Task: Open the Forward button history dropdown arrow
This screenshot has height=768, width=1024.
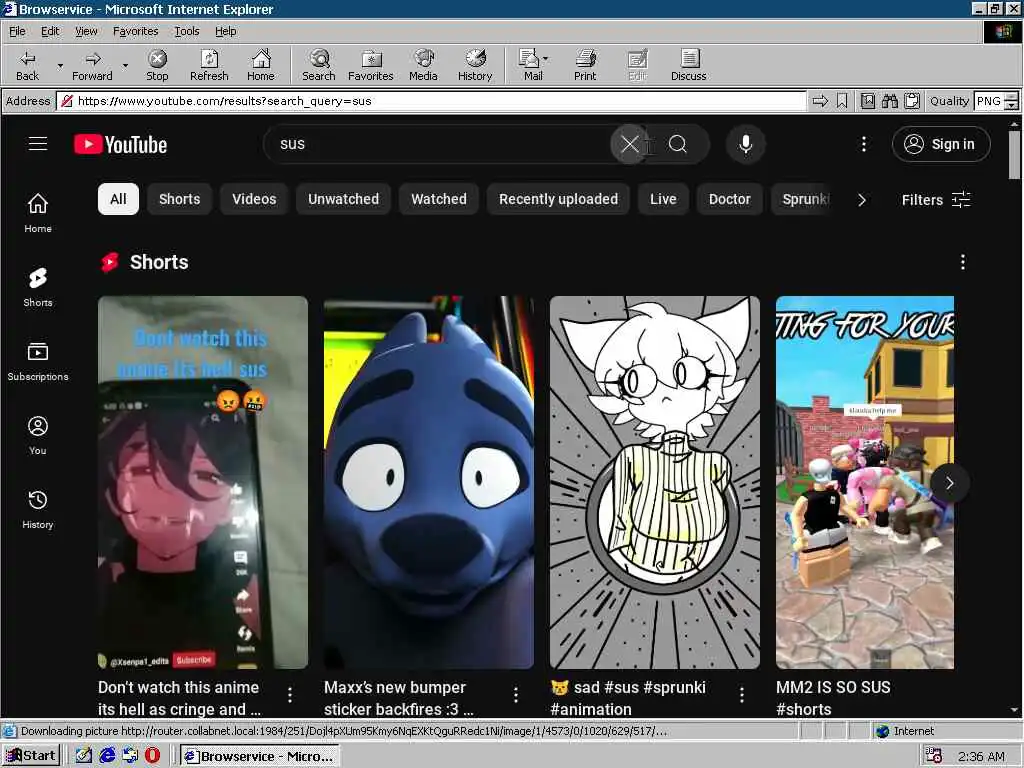Action: (x=125, y=65)
